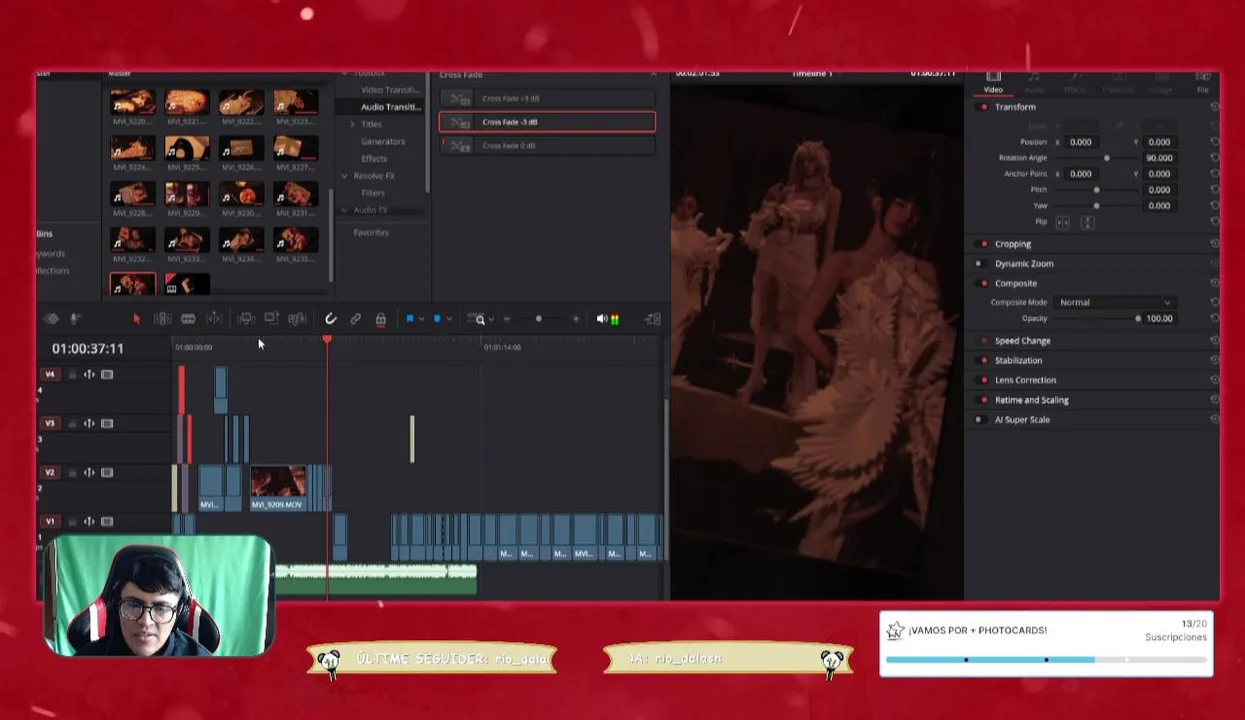
Task: Lock track V1 with its padlock
Action: tap(72, 521)
